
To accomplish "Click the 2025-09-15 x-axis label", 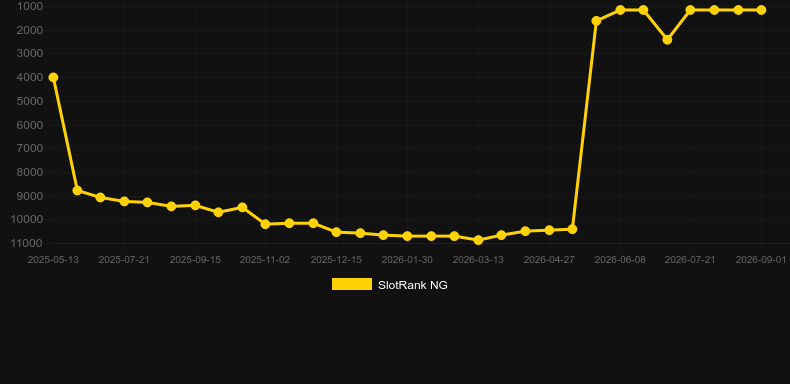I will pos(195,260).
